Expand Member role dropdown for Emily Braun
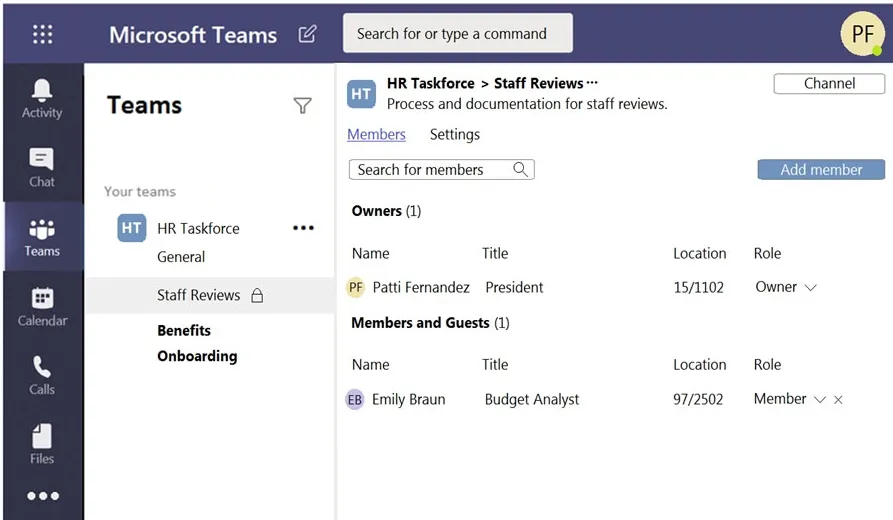This screenshot has height=520, width=893. 820,400
